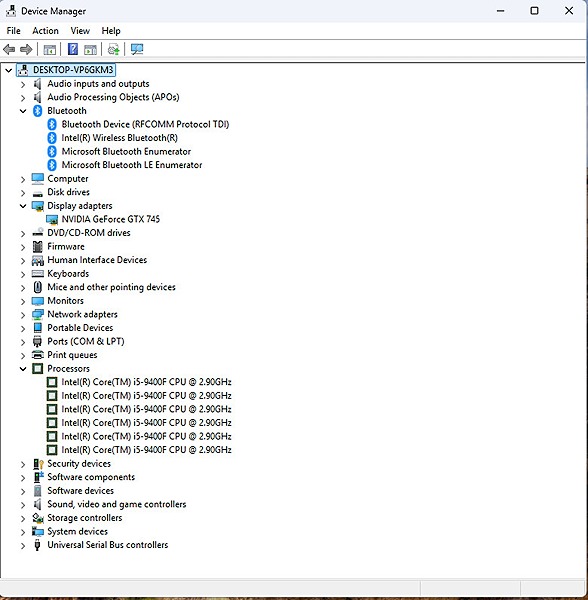588x600 pixels.
Task: Click the Print queues printer icon
Action: (x=37, y=355)
